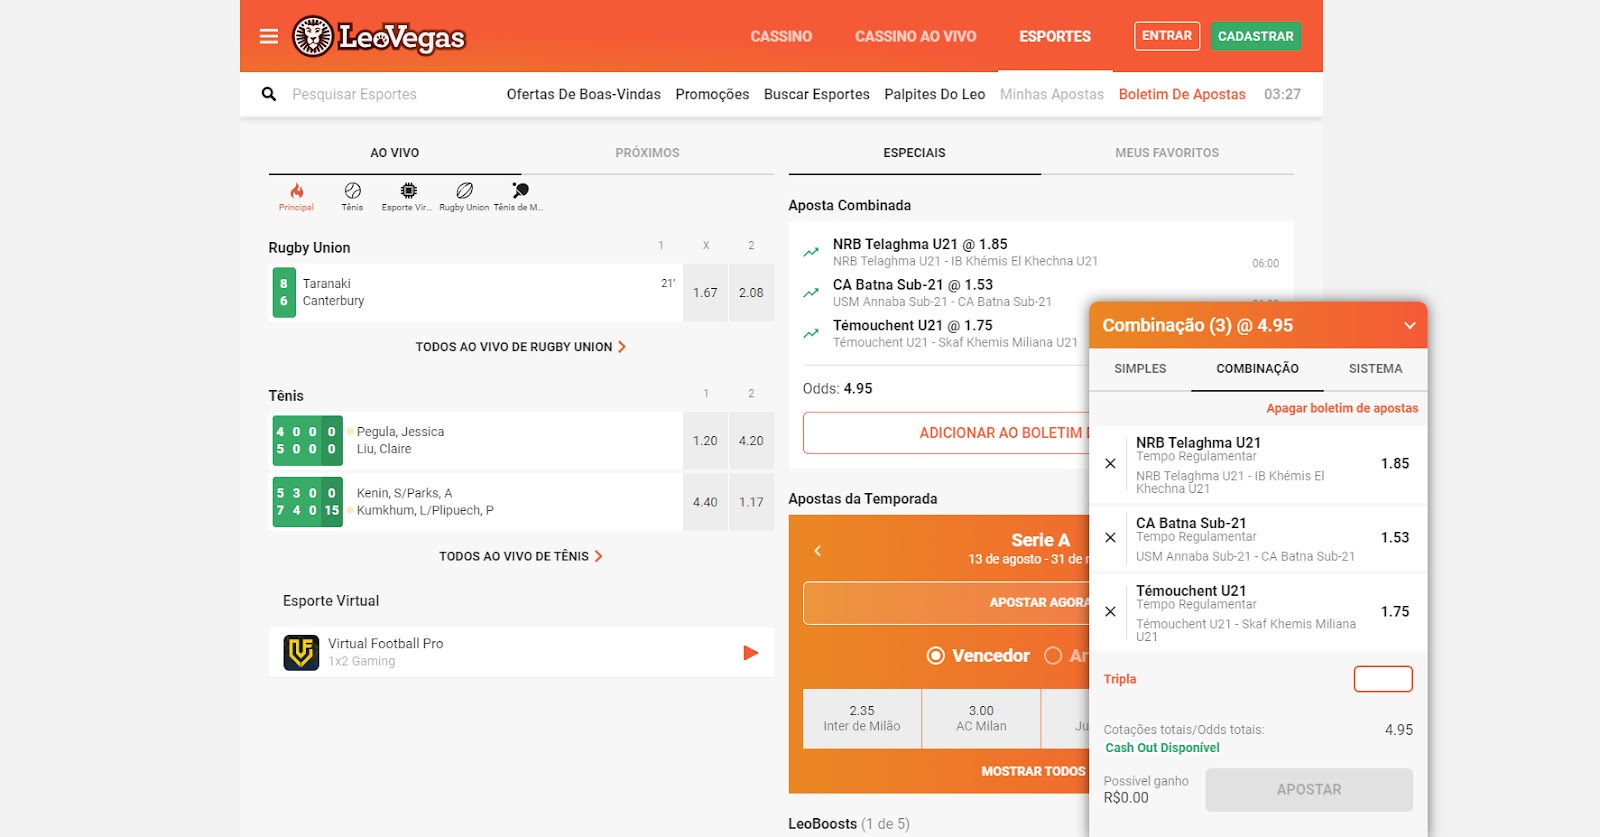Open Kenin/Parks vs Kumkhum/Plipuech match
Screen dimensions: 1600x837
click(x=476, y=503)
